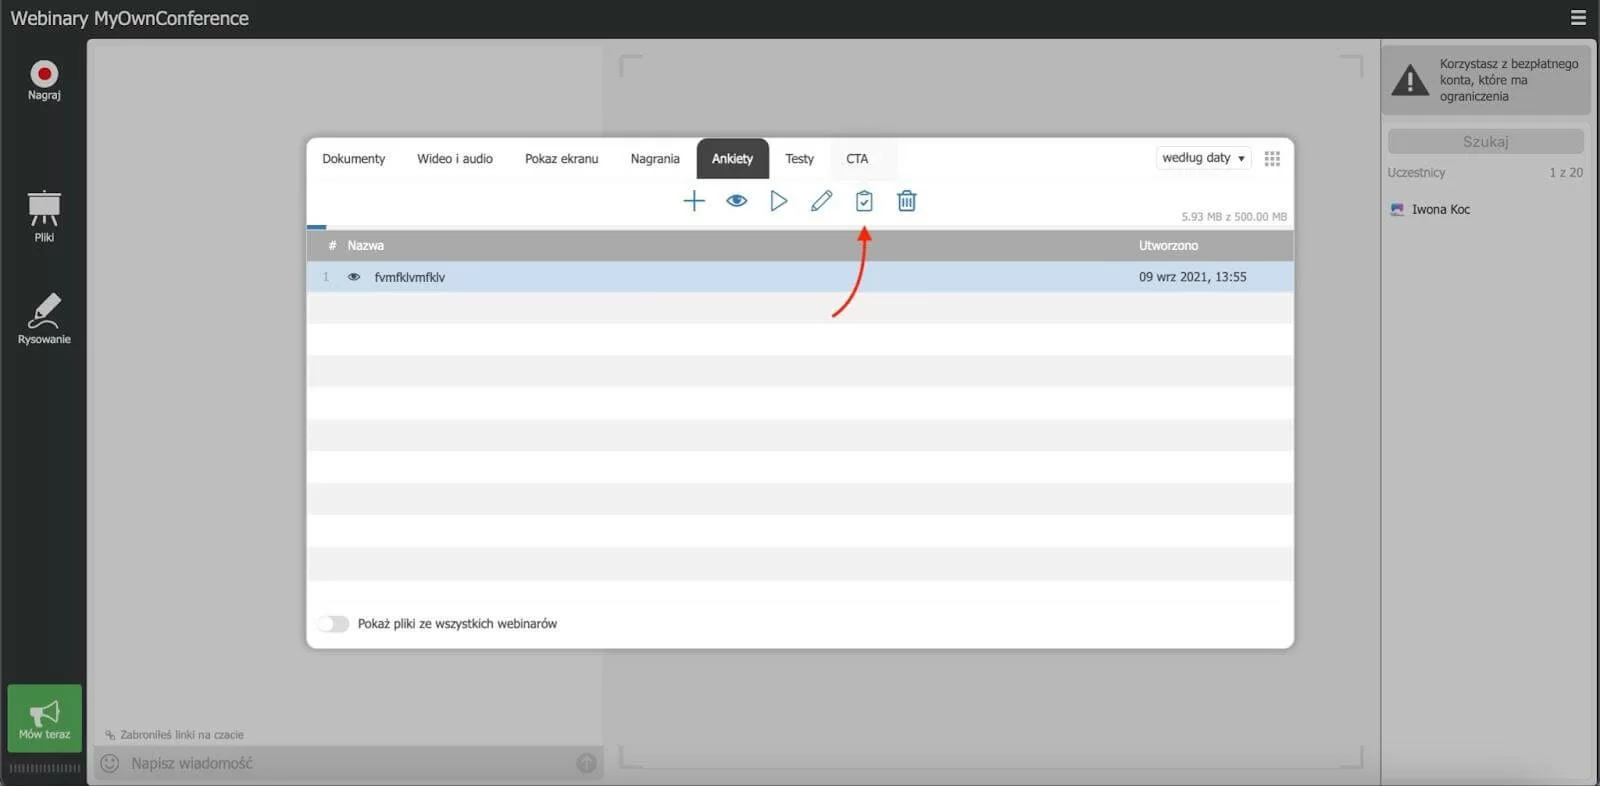Select the Rysowanie drawing tool
This screenshot has height=786, width=1600.
[44, 319]
